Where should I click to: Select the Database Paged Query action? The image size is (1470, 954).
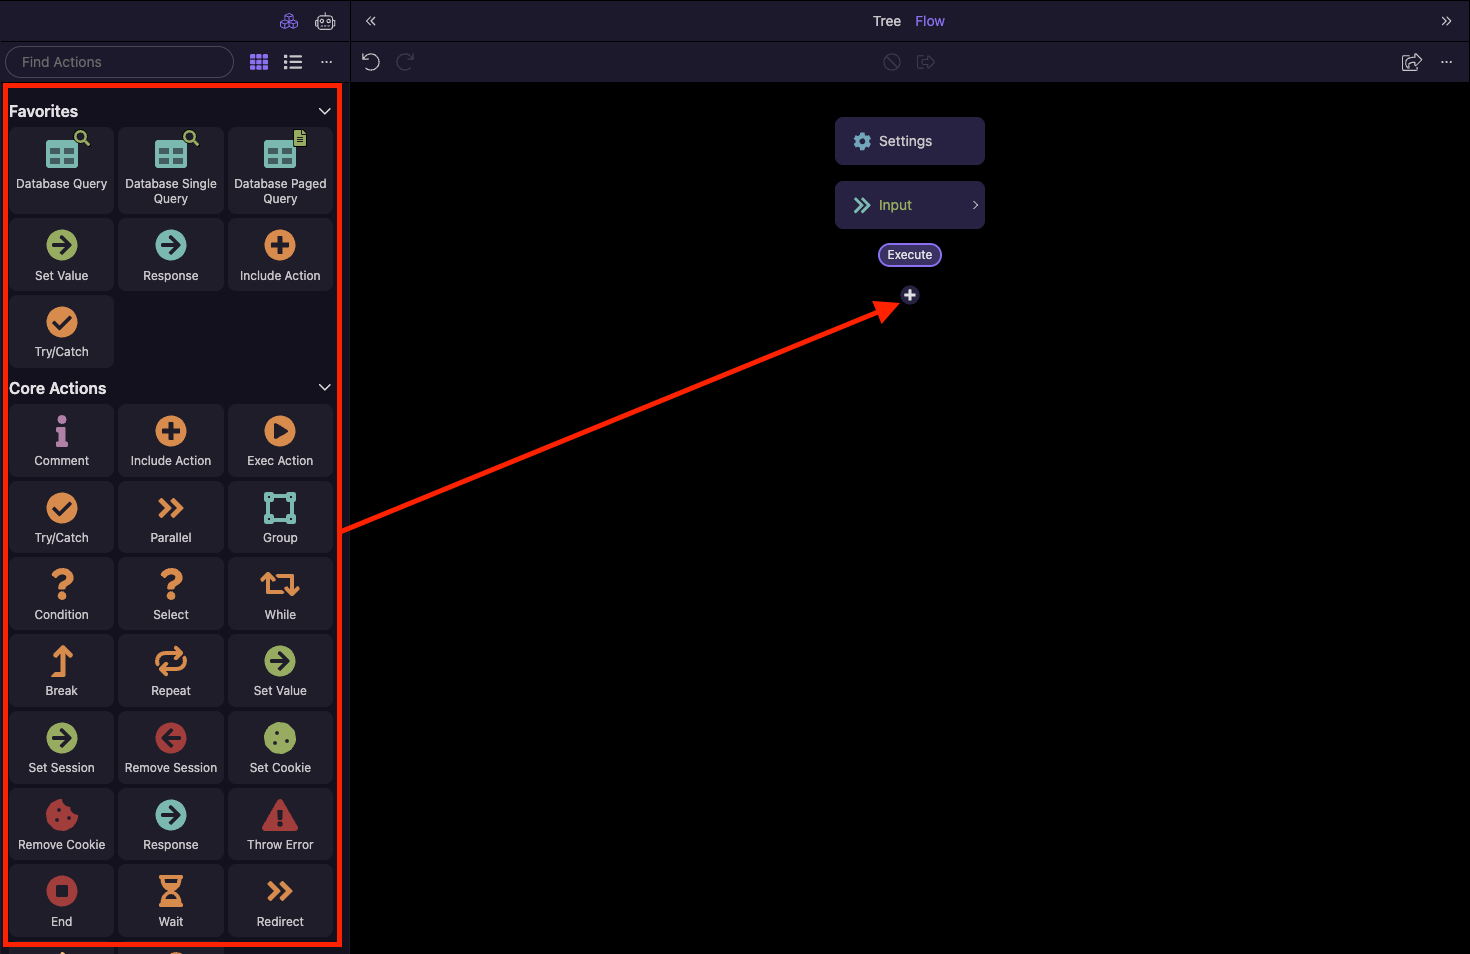[x=280, y=169]
